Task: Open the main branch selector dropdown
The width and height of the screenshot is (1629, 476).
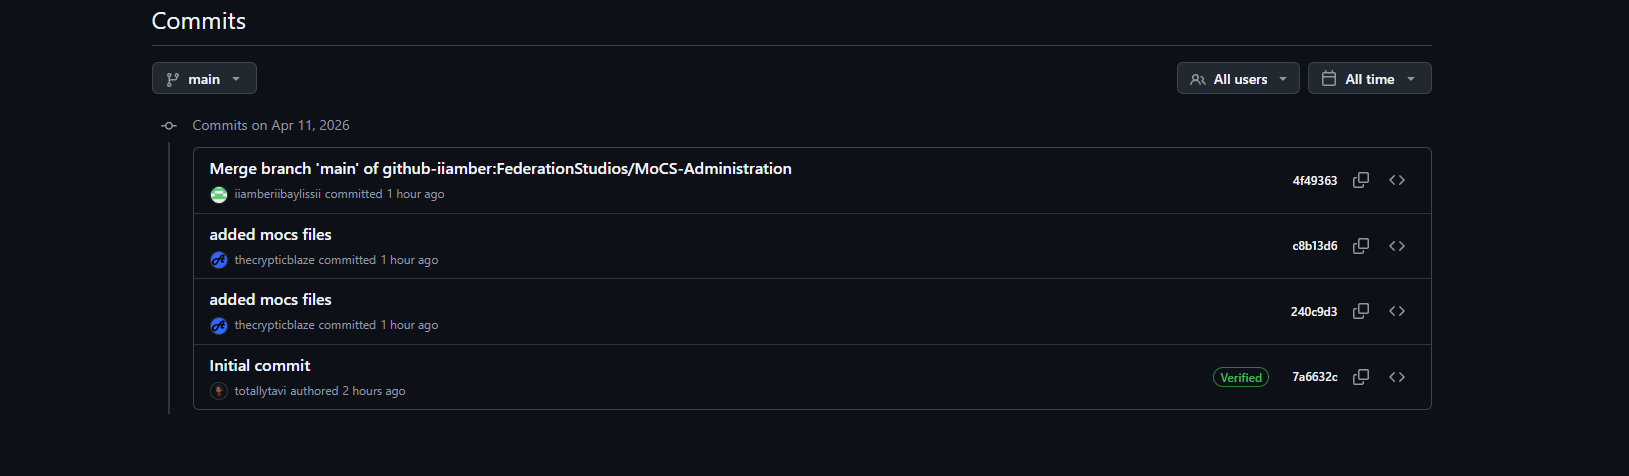Action: coord(204,79)
